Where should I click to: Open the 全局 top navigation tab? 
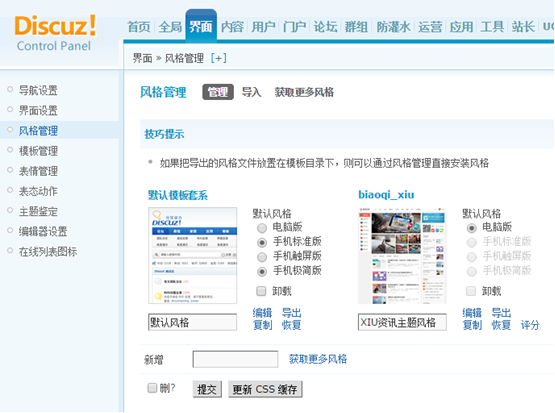[170, 27]
